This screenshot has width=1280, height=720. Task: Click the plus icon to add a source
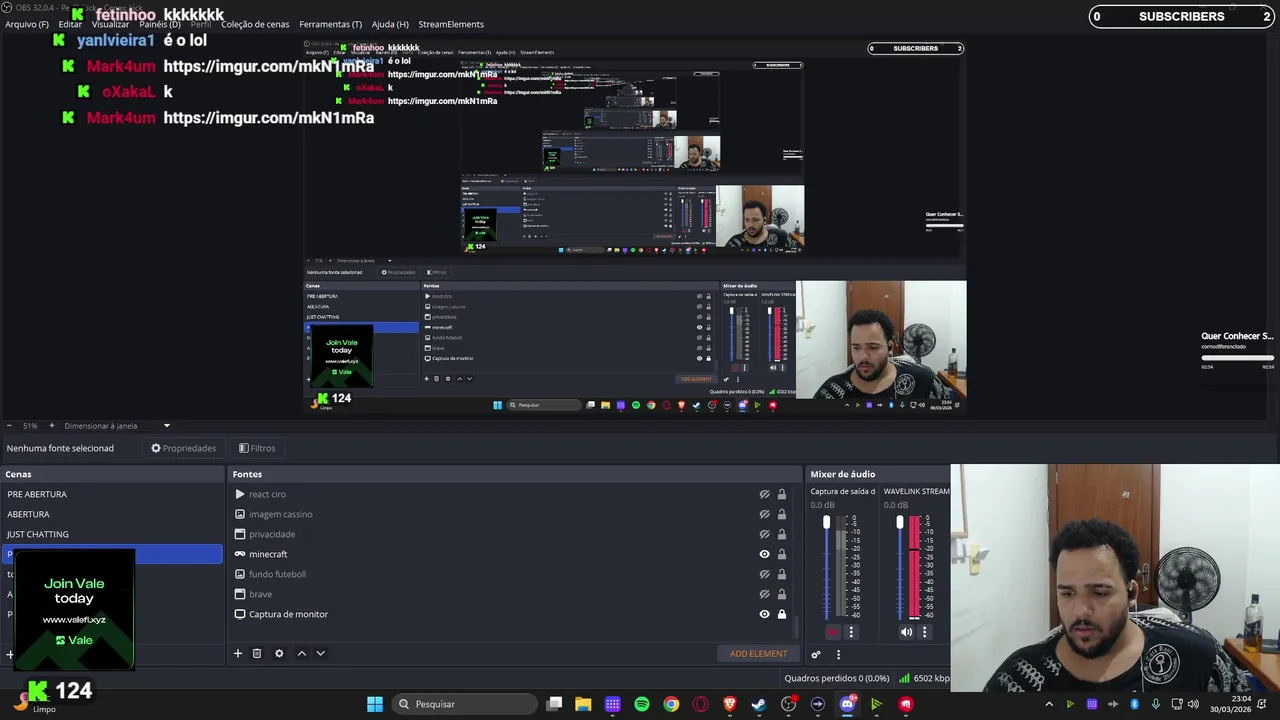[x=238, y=653]
